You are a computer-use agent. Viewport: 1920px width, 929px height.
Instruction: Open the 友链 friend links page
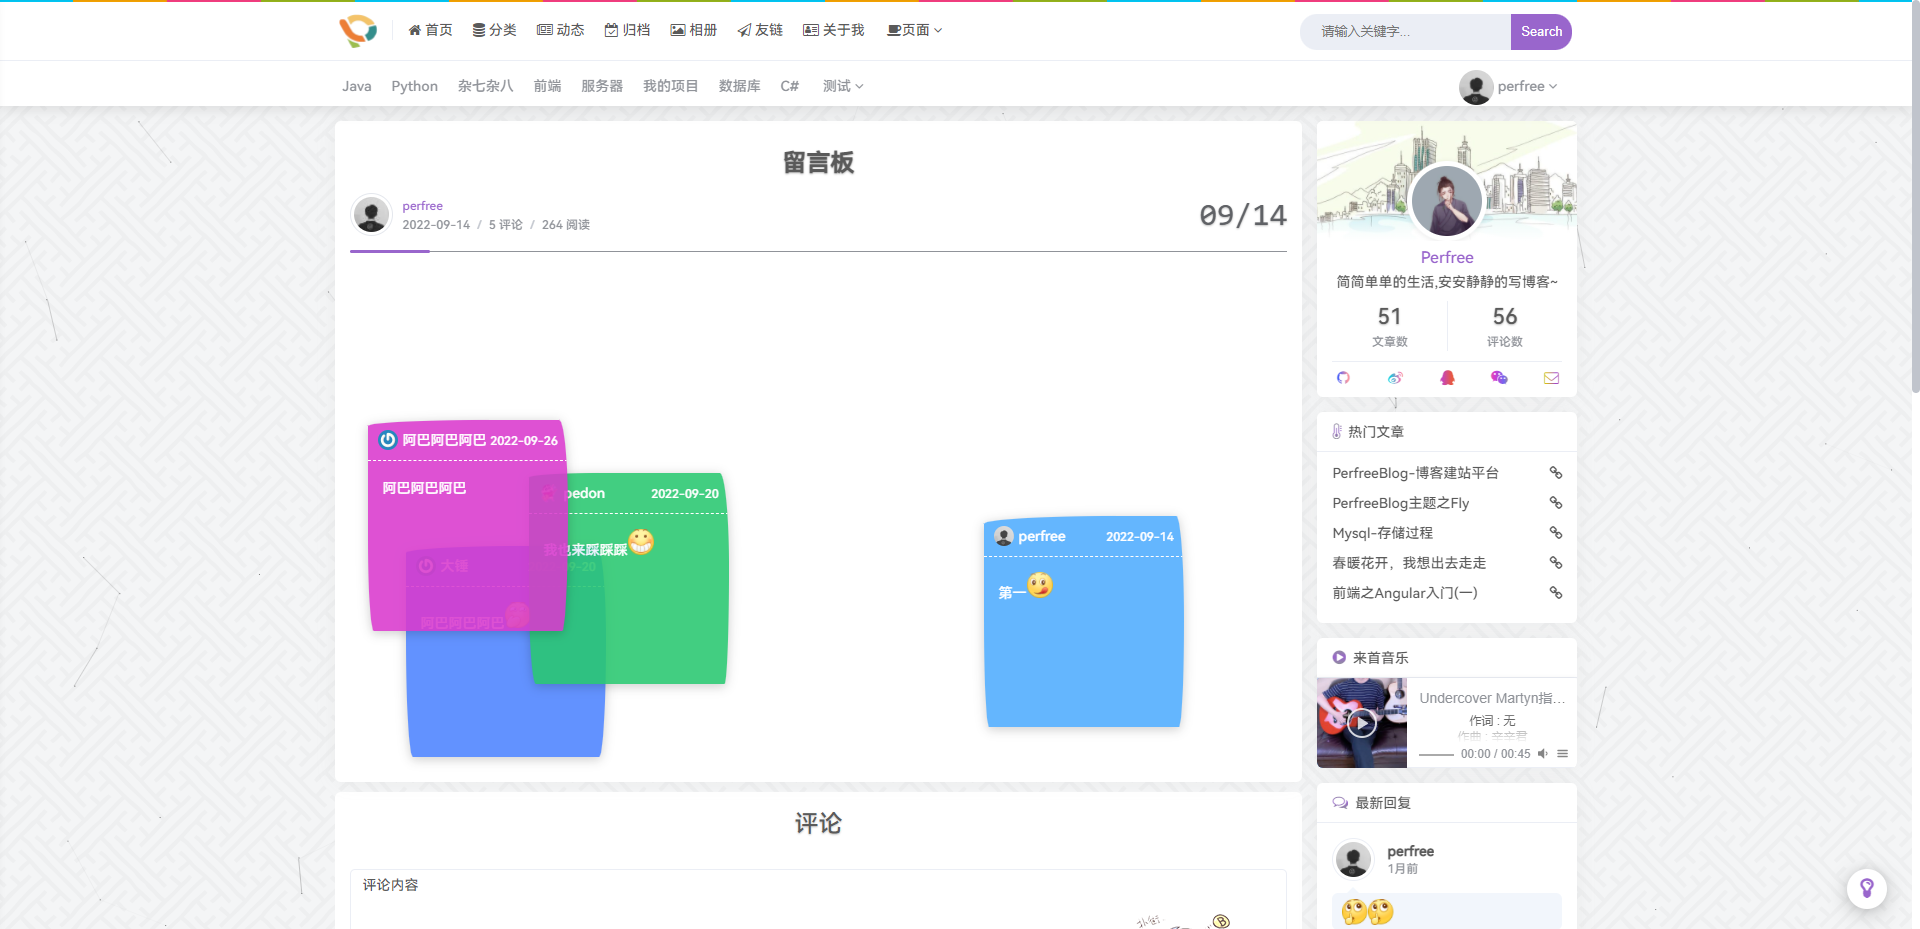tap(760, 30)
